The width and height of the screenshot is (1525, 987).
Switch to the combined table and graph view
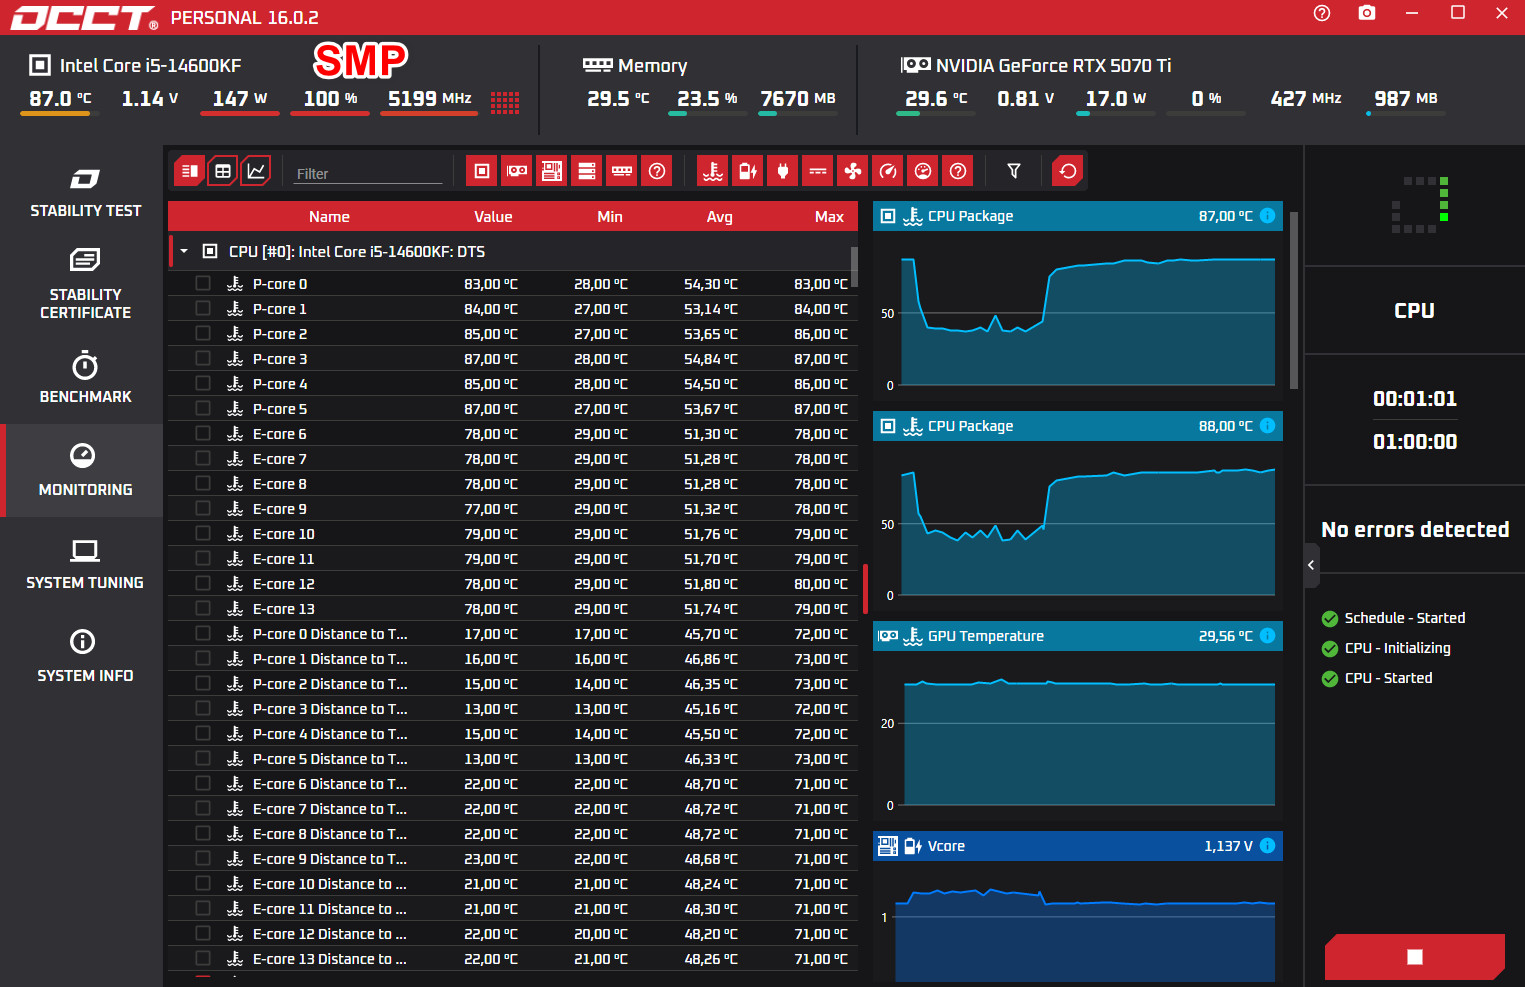(189, 171)
